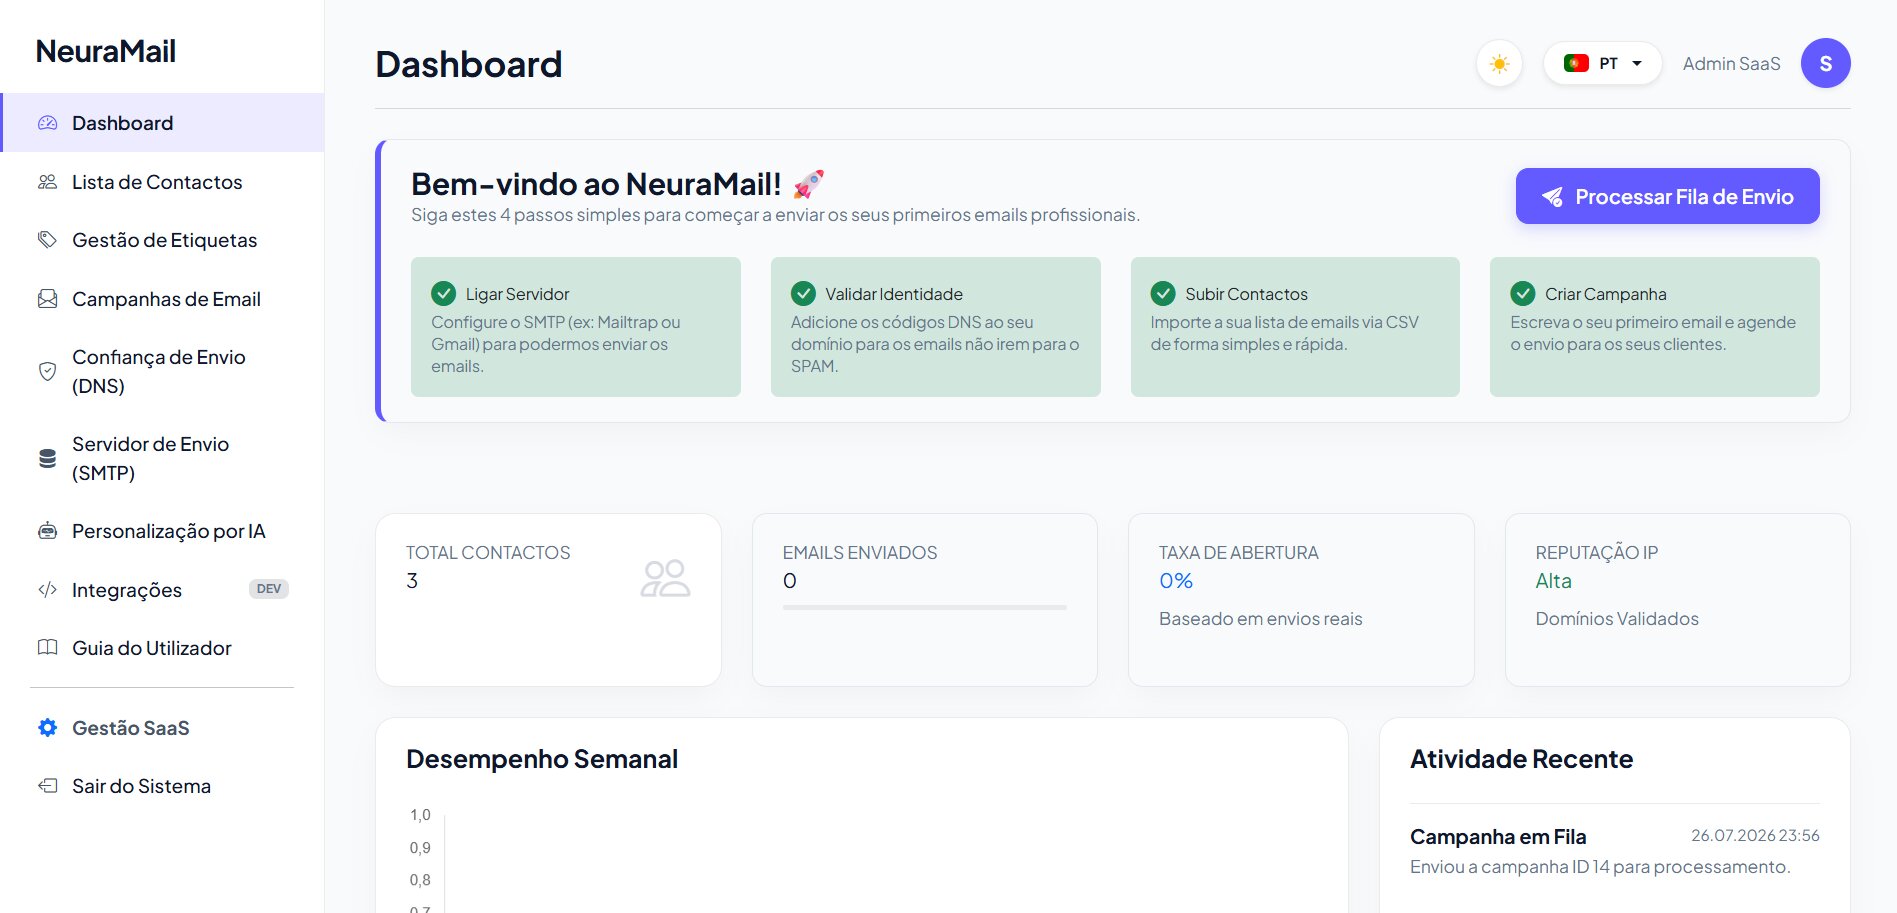Toggle light/dark theme with sun button
Image resolution: width=1897 pixels, height=913 pixels.
tap(1499, 64)
